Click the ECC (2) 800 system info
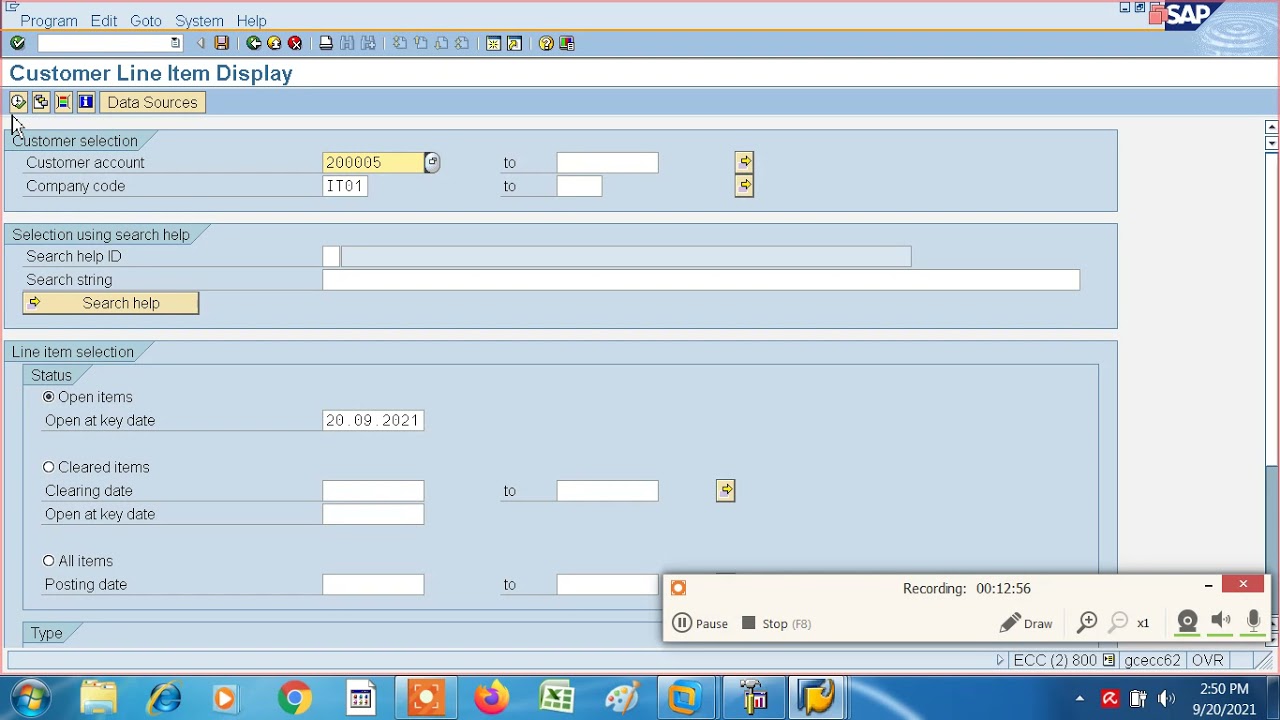Viewport: 1280px width, 720px height. point(1055,660)
